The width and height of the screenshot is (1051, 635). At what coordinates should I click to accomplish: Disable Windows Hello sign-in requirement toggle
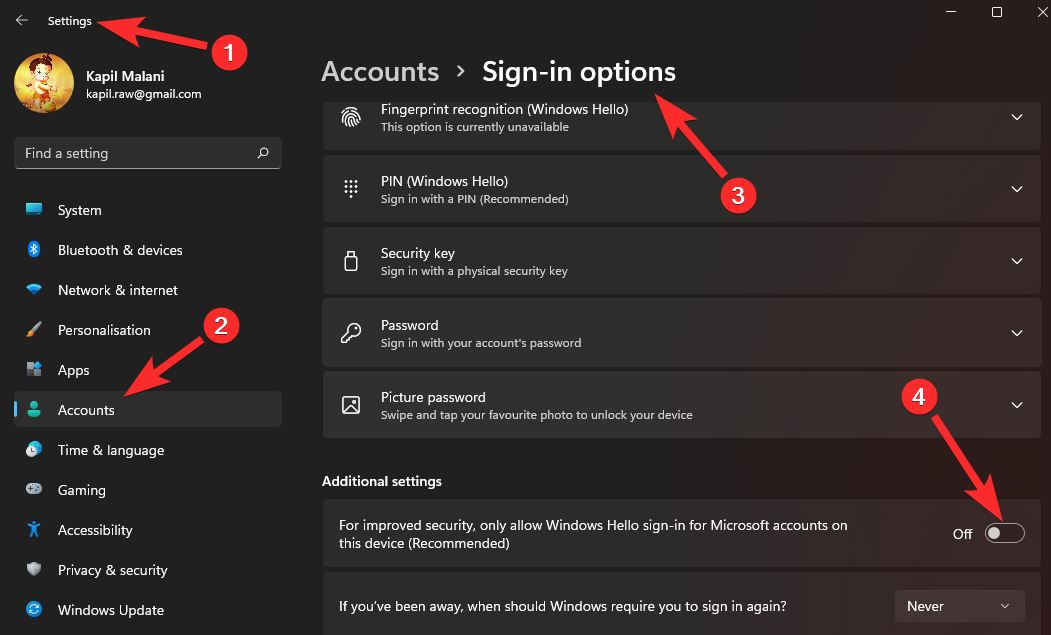tap(1004, 533)
